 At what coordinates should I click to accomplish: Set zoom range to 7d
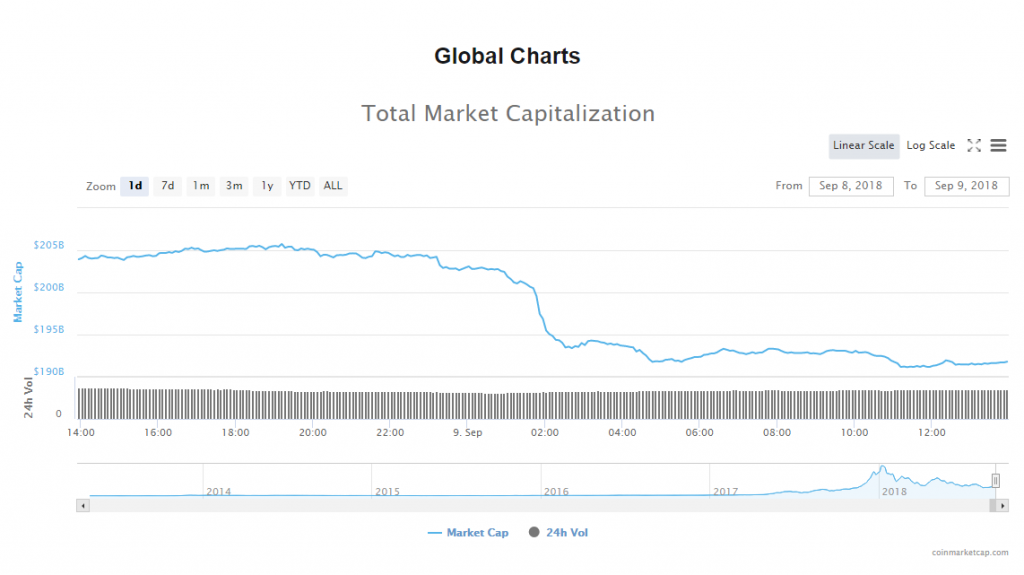click(x=168, y=186)
